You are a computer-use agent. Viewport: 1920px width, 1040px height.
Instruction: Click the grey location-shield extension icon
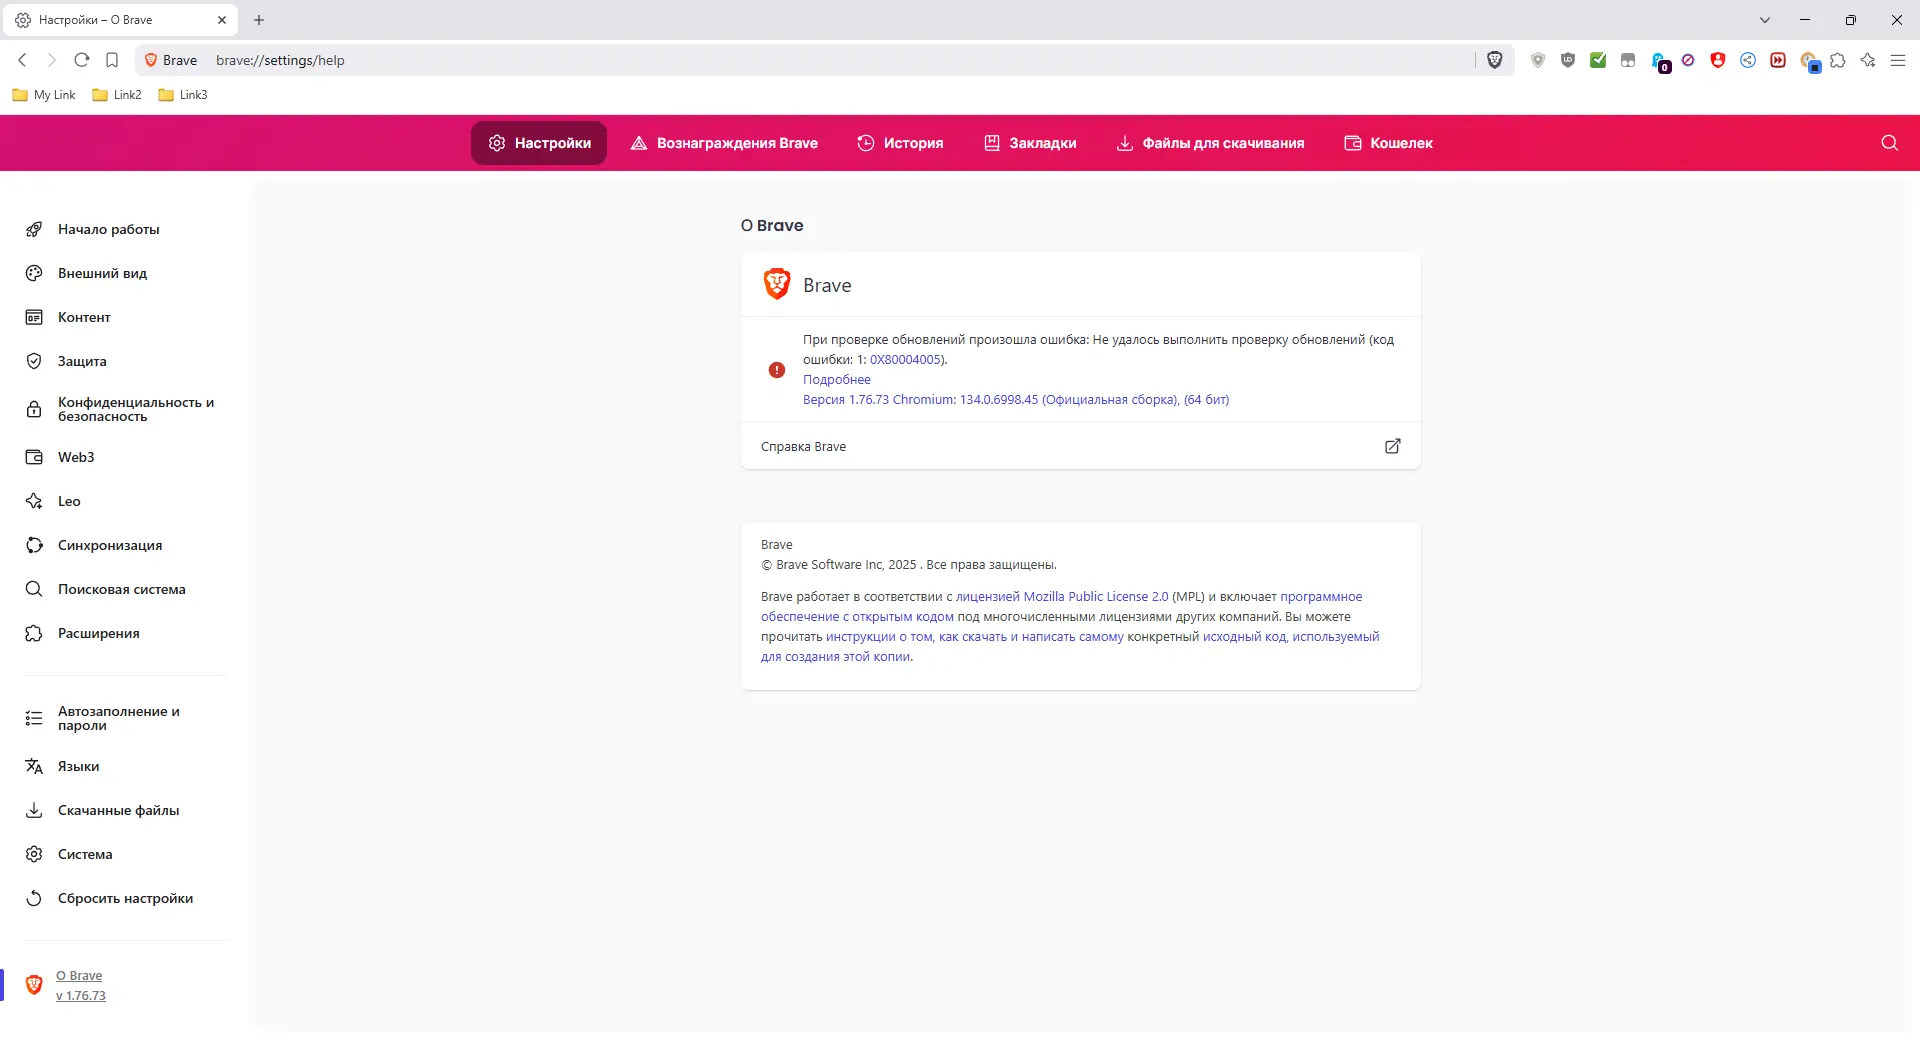[1538, 60]
